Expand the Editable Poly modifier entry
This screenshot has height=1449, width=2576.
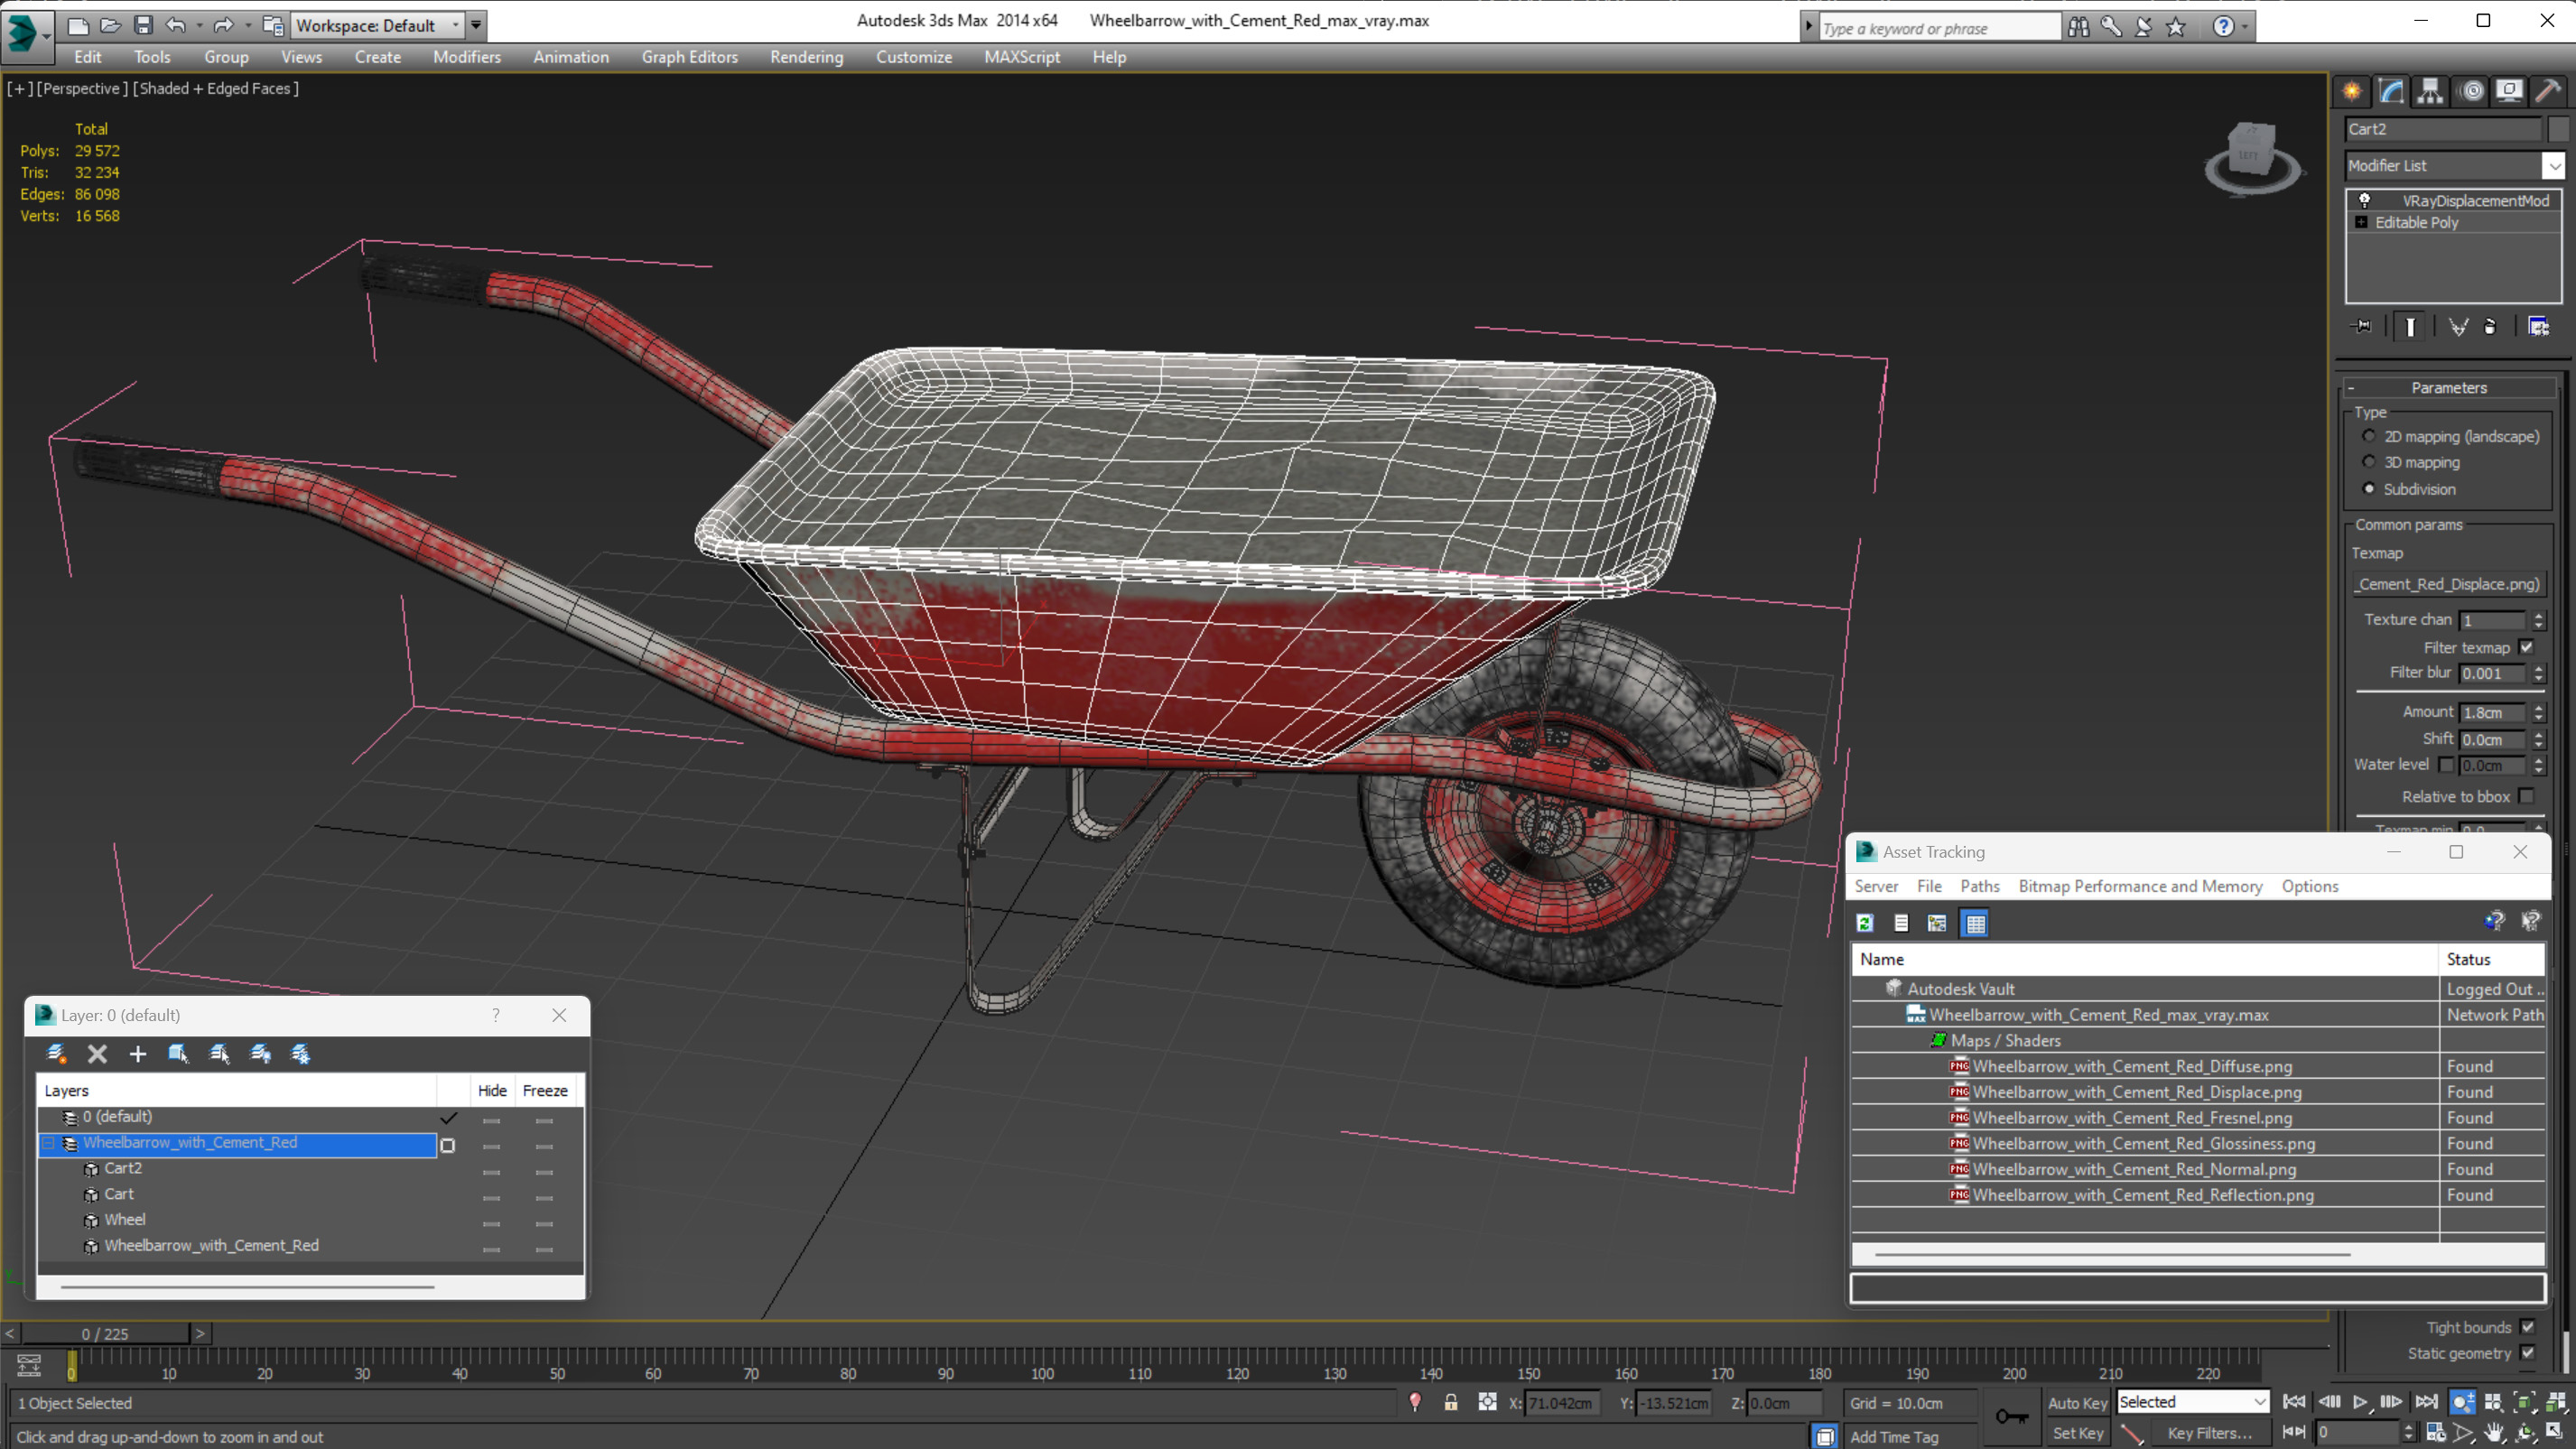(x=2361, y=223)
